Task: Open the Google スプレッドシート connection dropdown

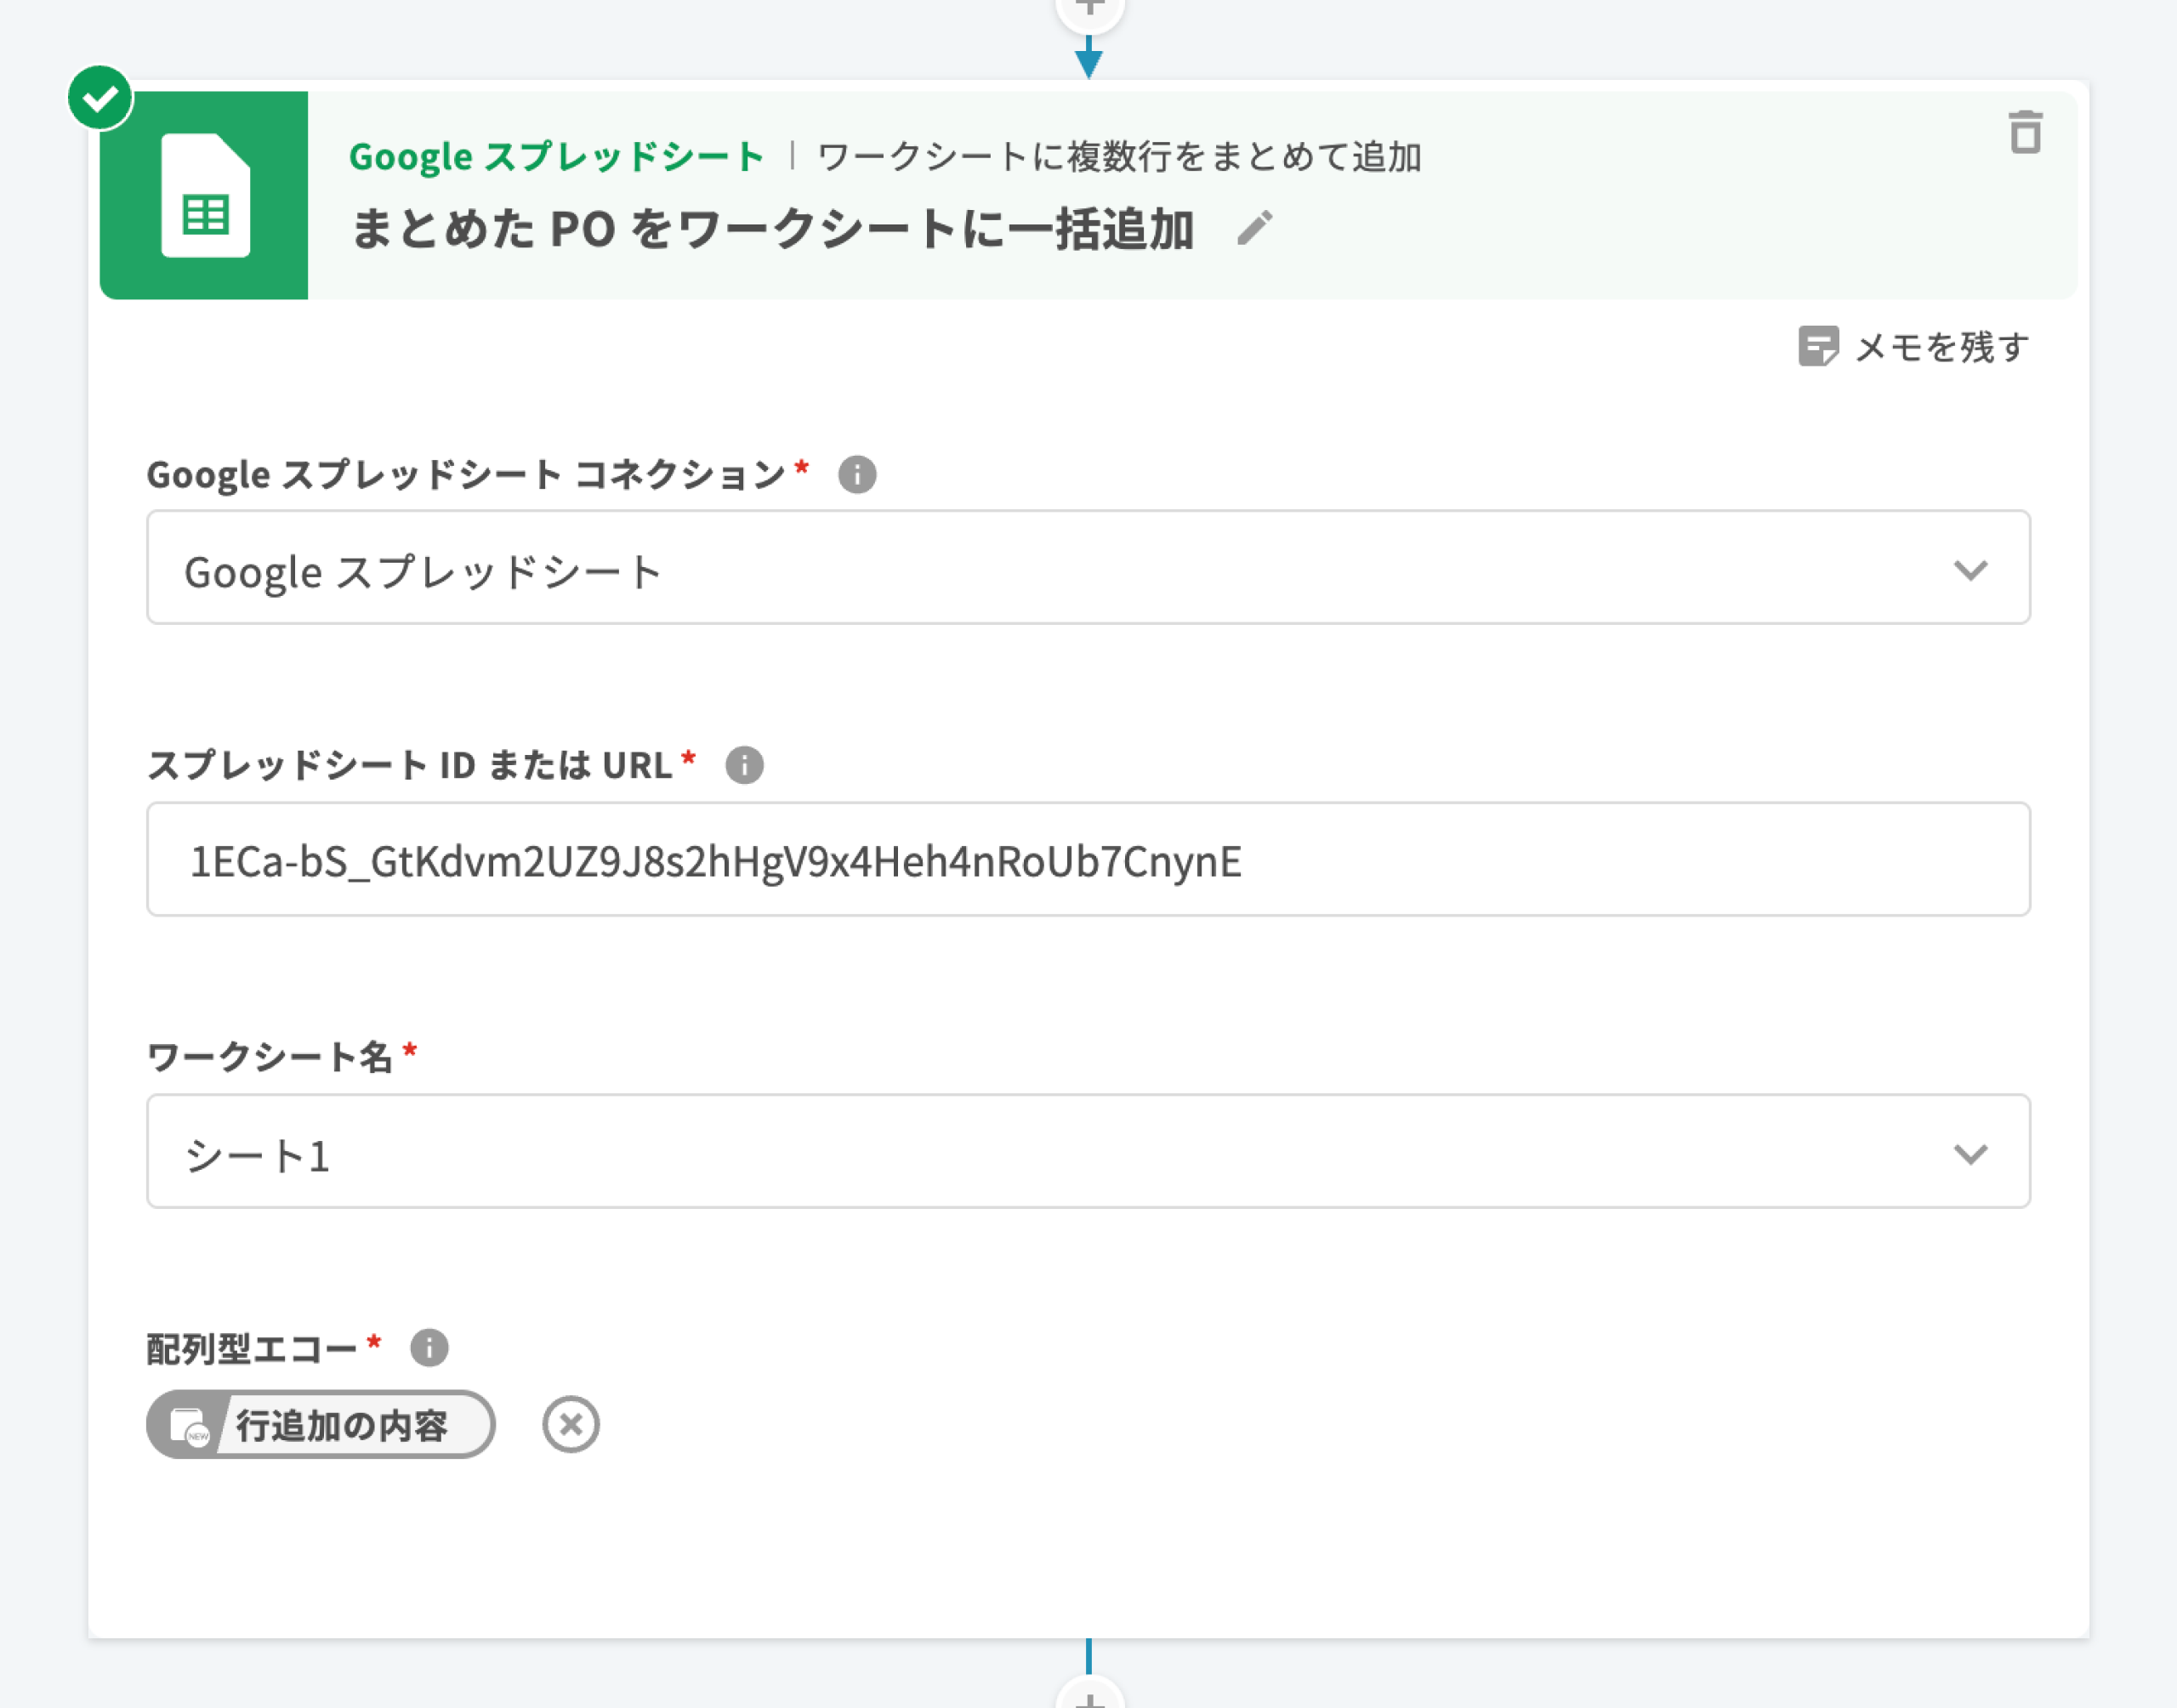Action: pyautogui.click(x=1086, y=568)
